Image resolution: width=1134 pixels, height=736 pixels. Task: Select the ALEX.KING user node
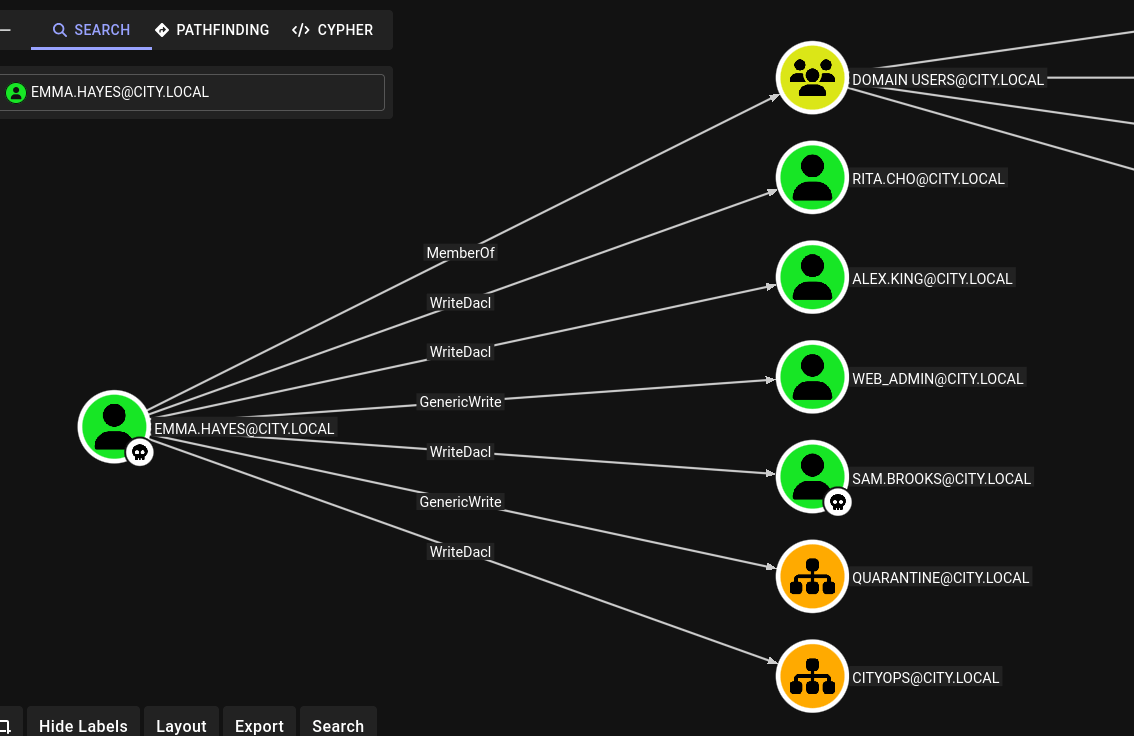point(812,277)
